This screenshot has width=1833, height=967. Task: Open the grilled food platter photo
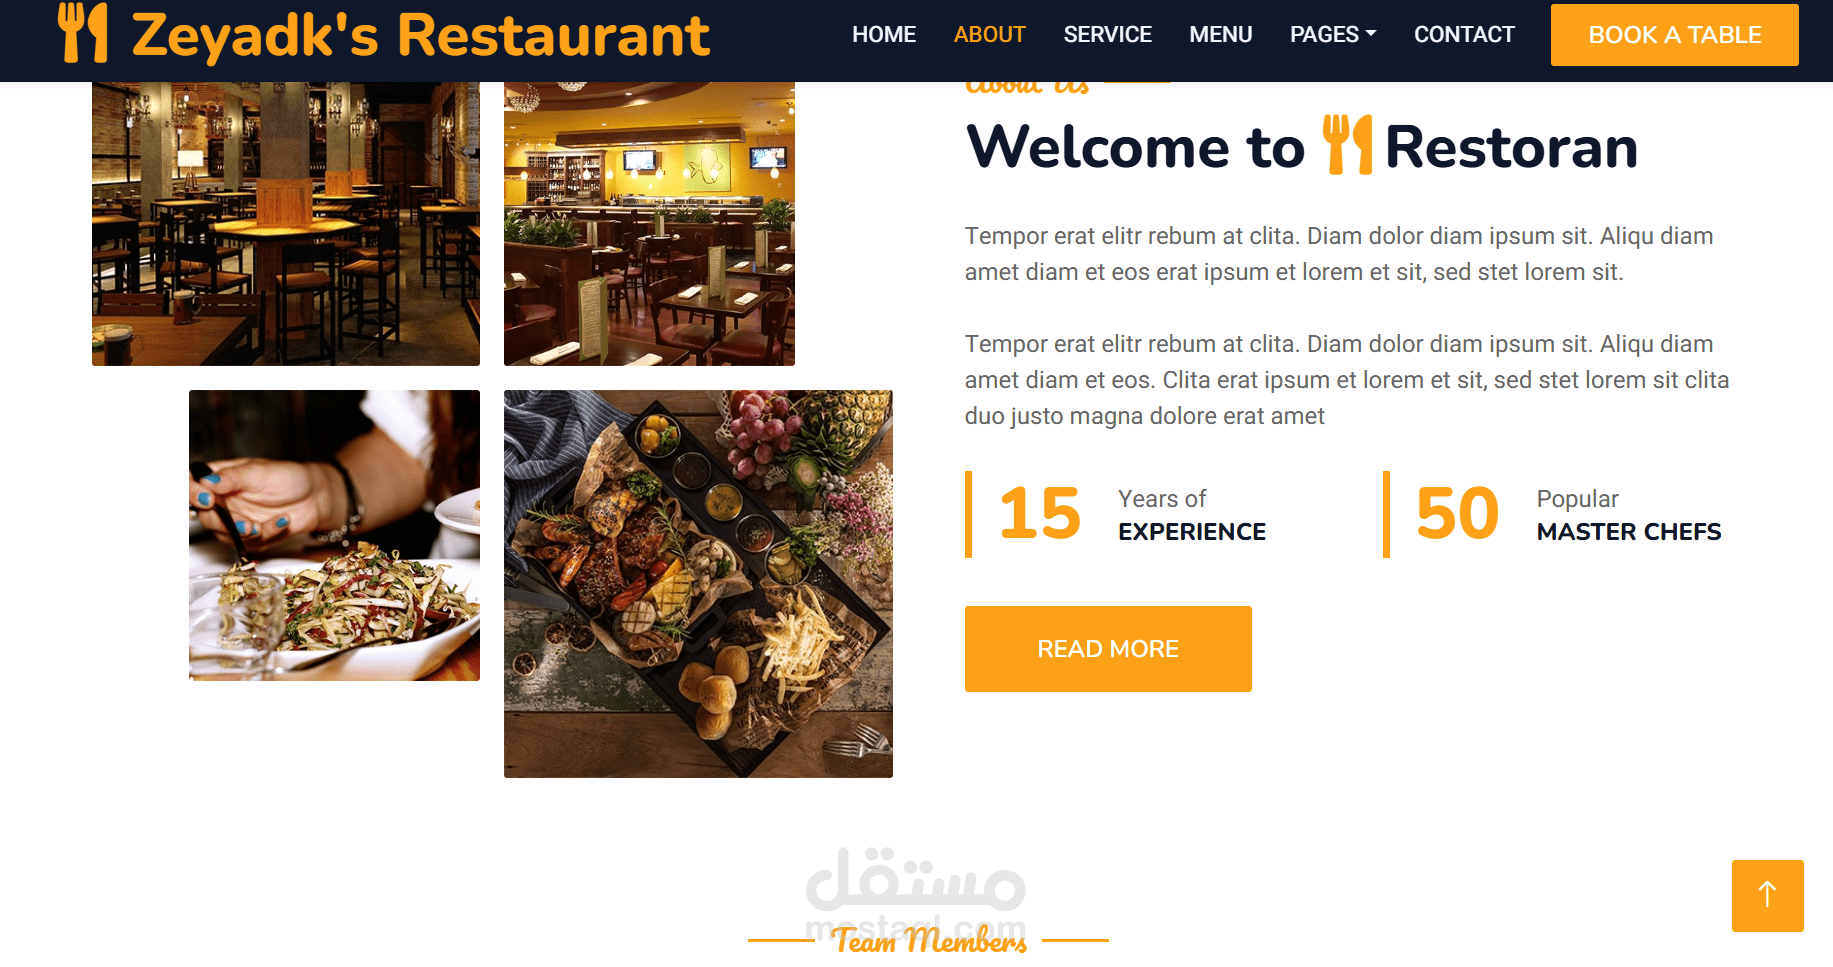[698, 583]
